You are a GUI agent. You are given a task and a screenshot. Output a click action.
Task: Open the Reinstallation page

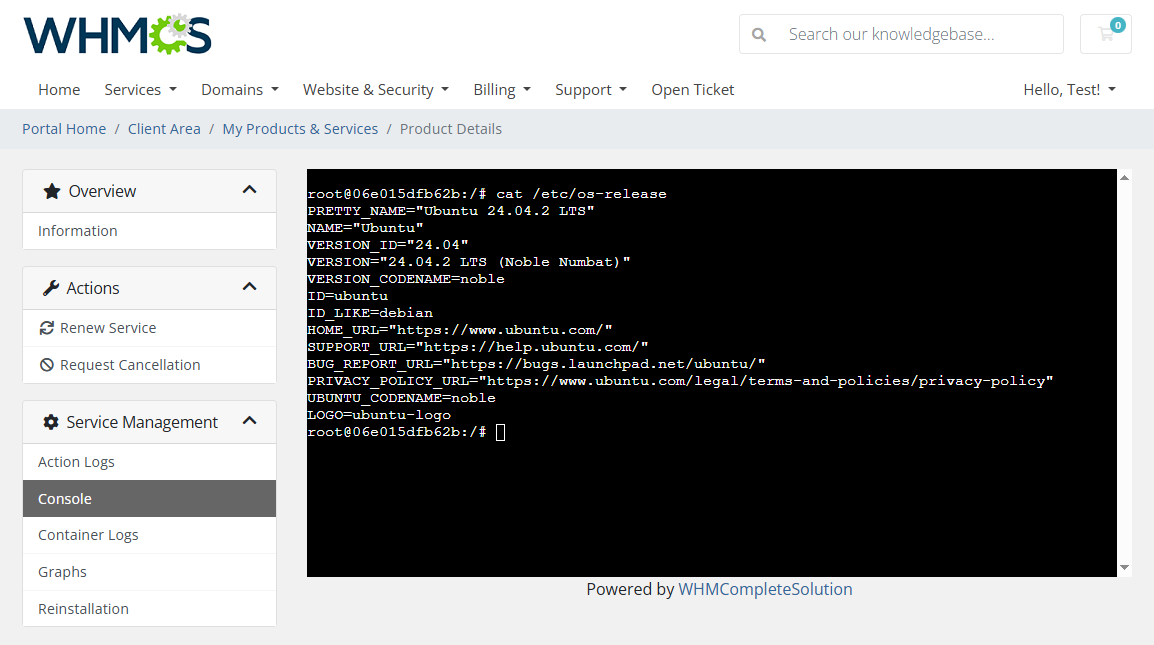[83, 608]
